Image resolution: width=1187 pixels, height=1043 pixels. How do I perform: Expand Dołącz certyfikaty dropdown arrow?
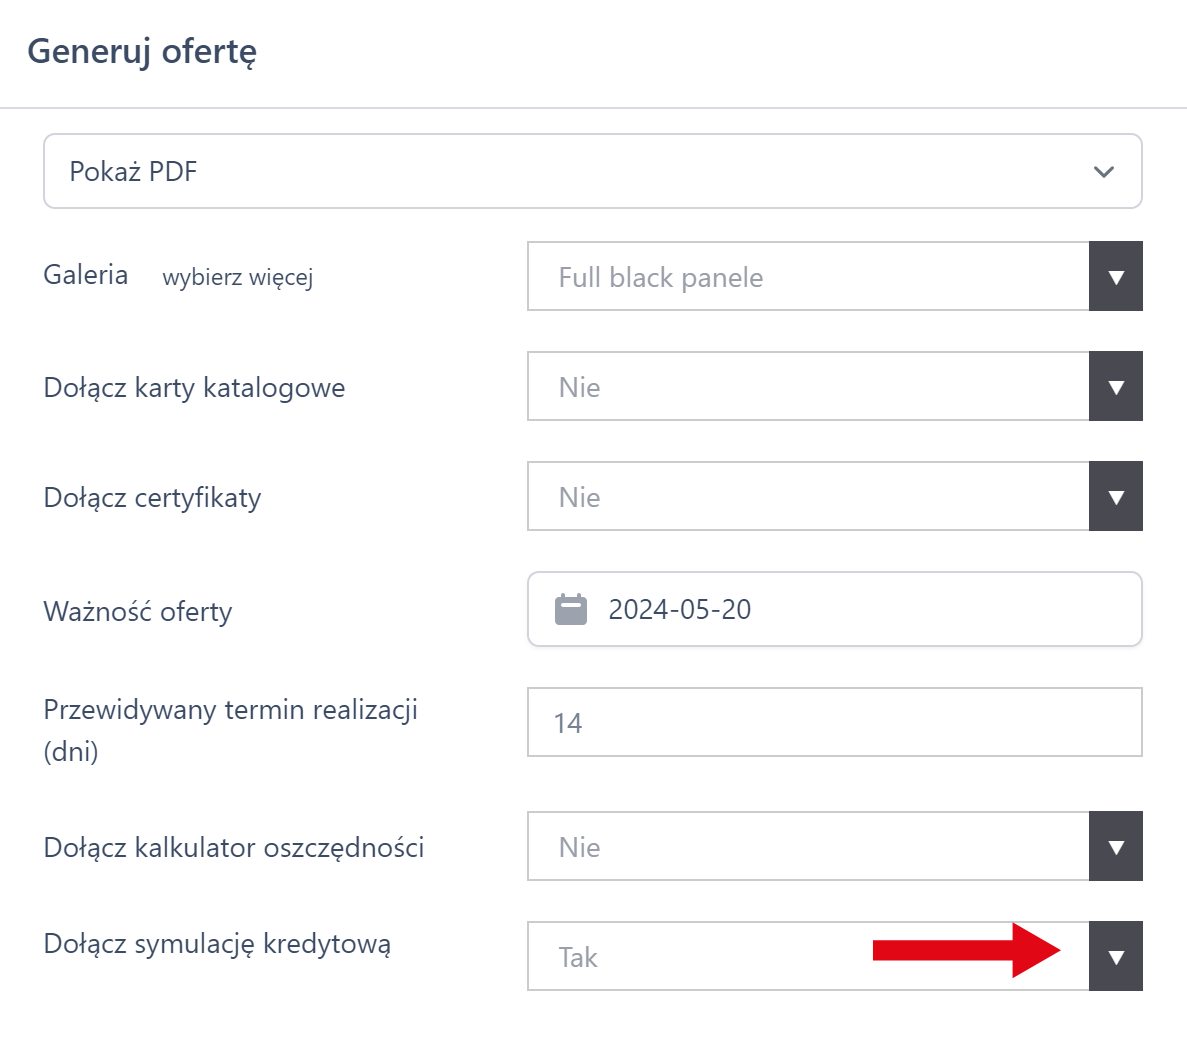(x=1116, y=497)
